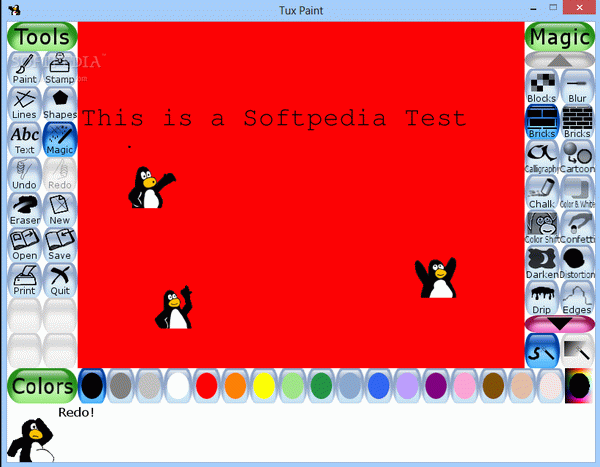Pick the Eraser tool
Viewport: 600px width, 467px height.
pos(24,210)
